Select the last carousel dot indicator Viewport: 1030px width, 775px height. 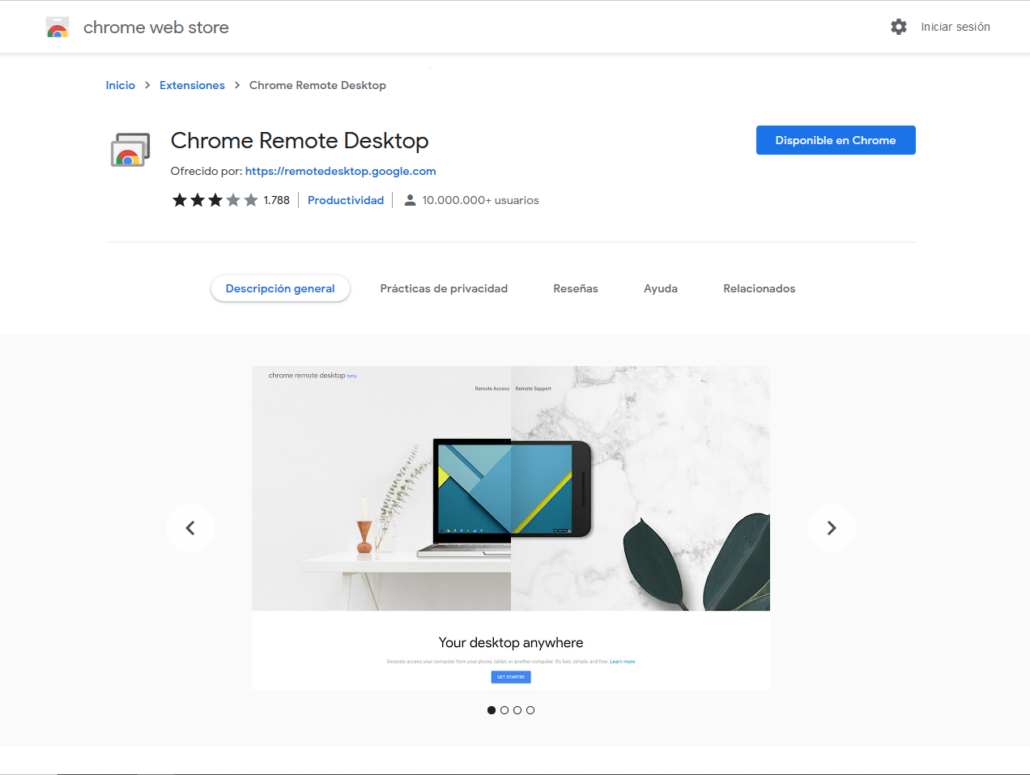point(530,710)
